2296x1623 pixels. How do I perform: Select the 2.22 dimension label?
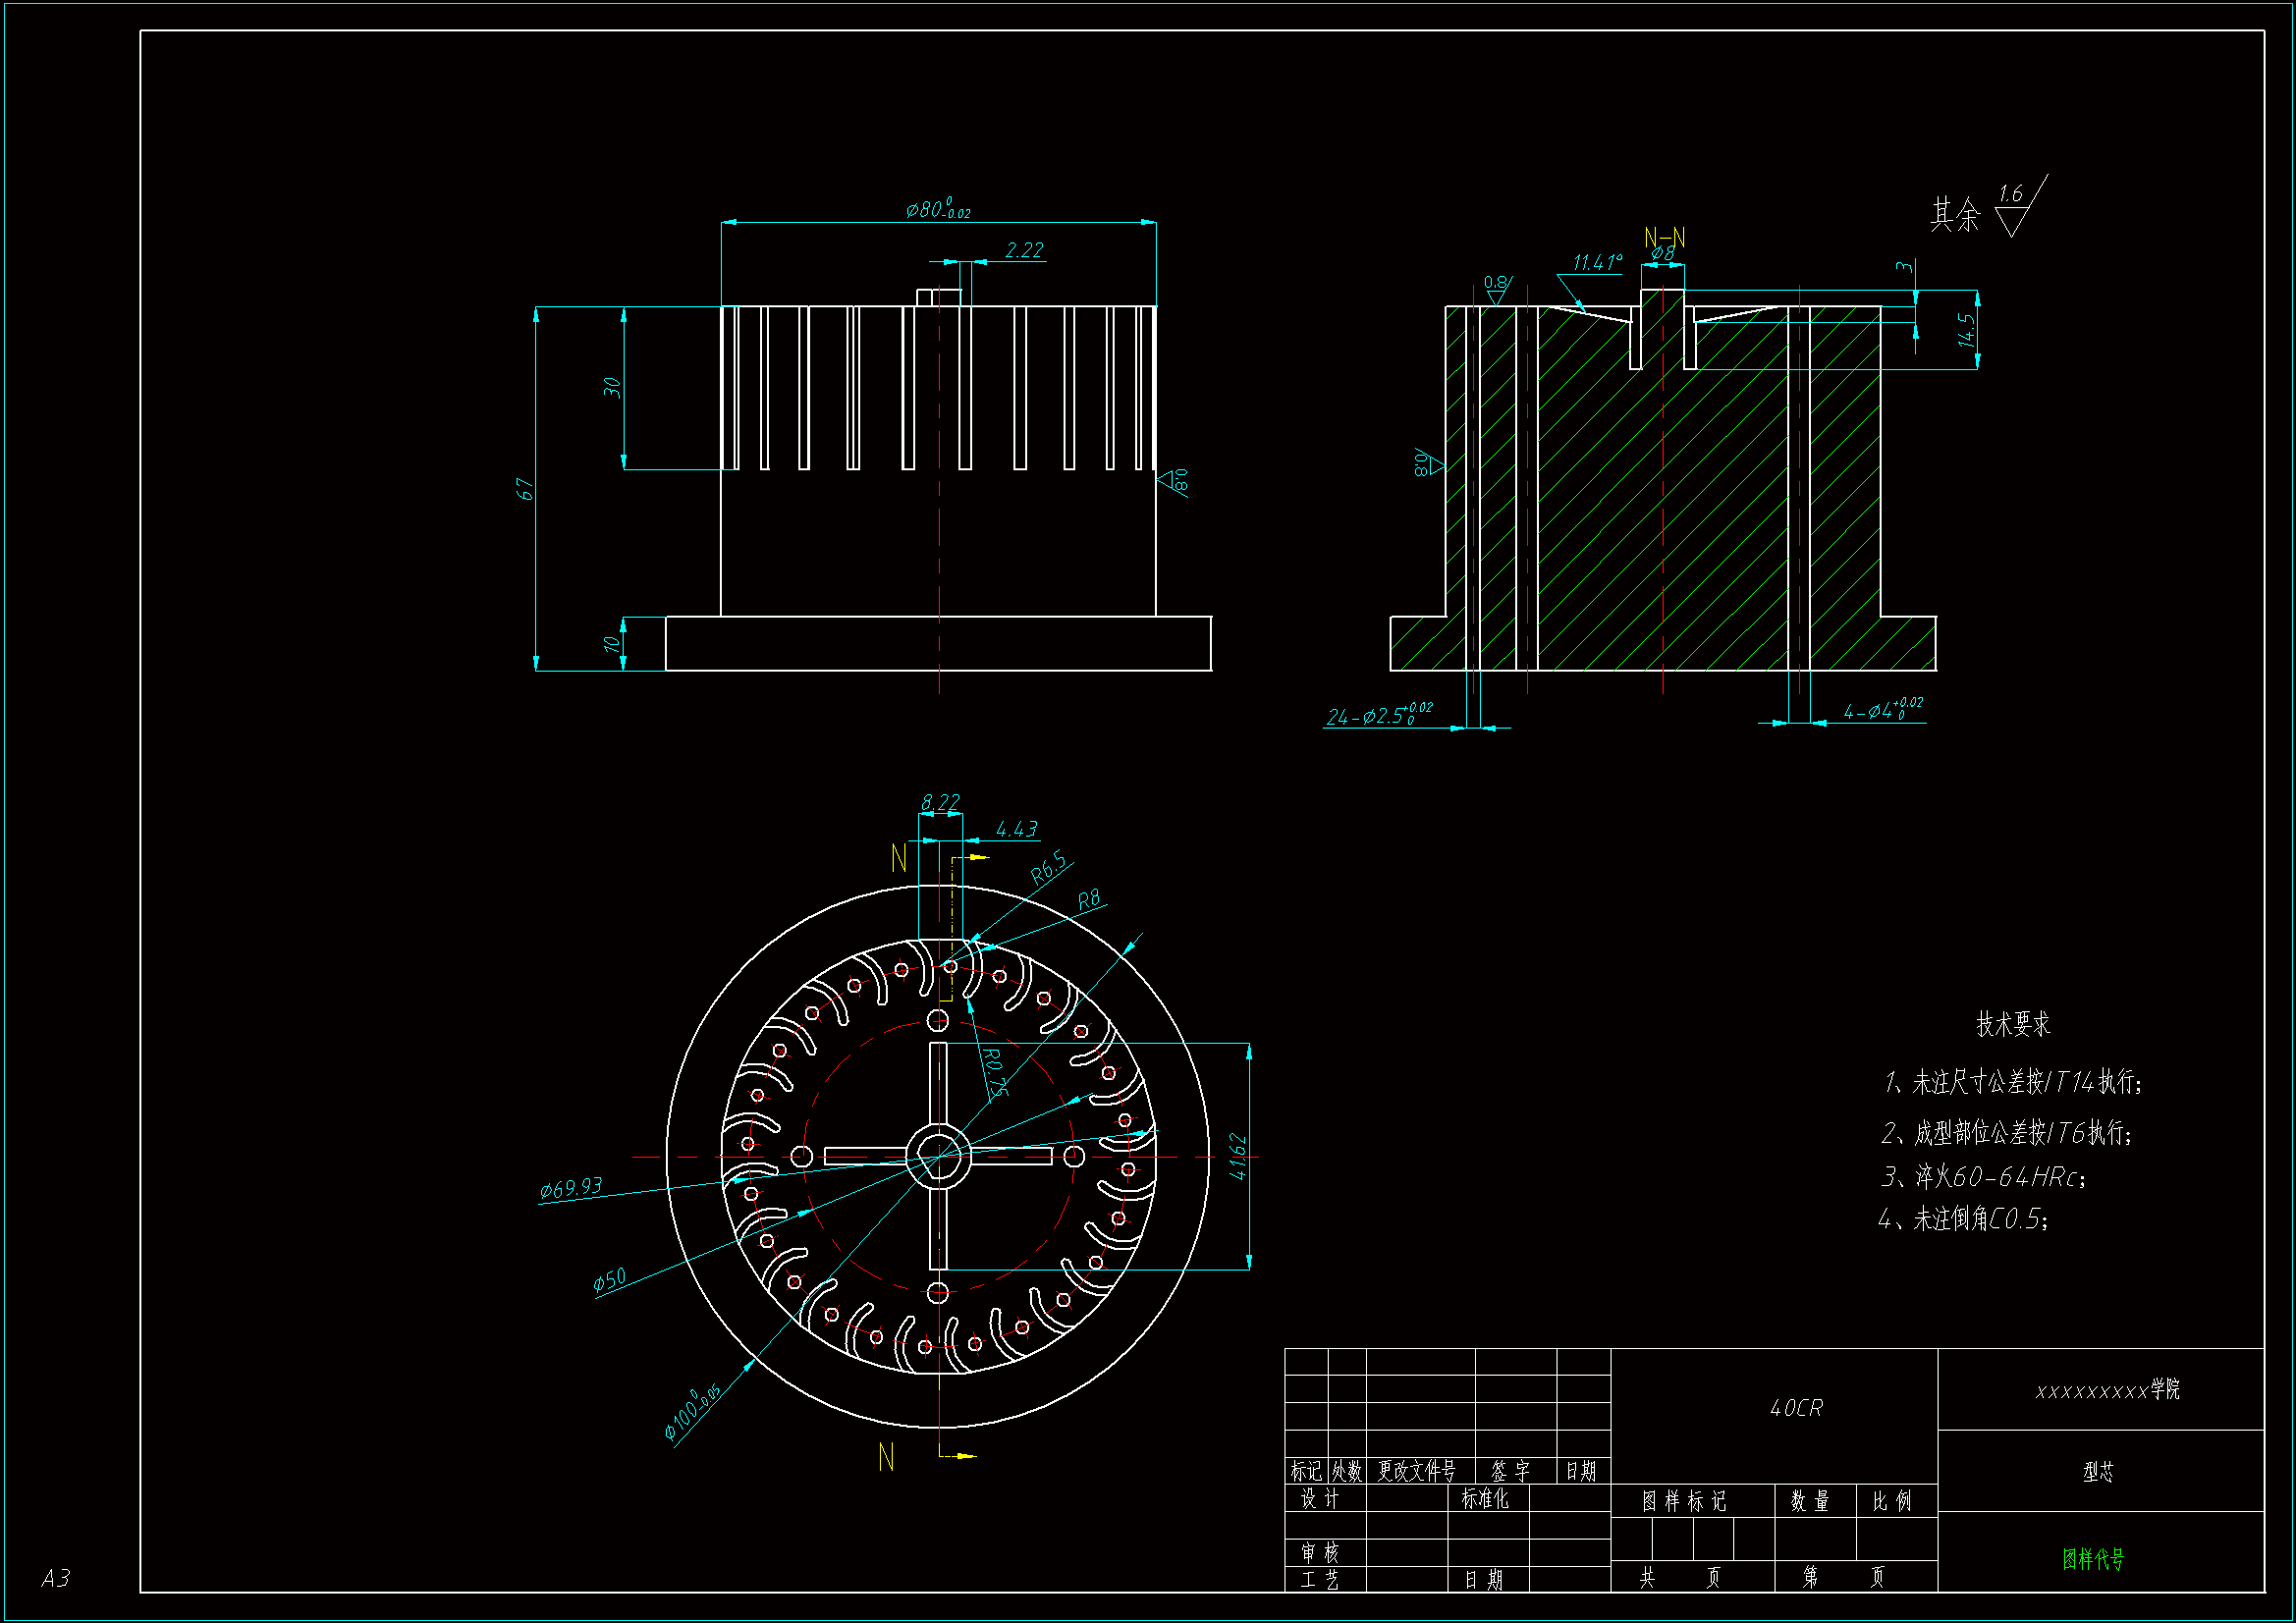click(x=1024, y=250)
